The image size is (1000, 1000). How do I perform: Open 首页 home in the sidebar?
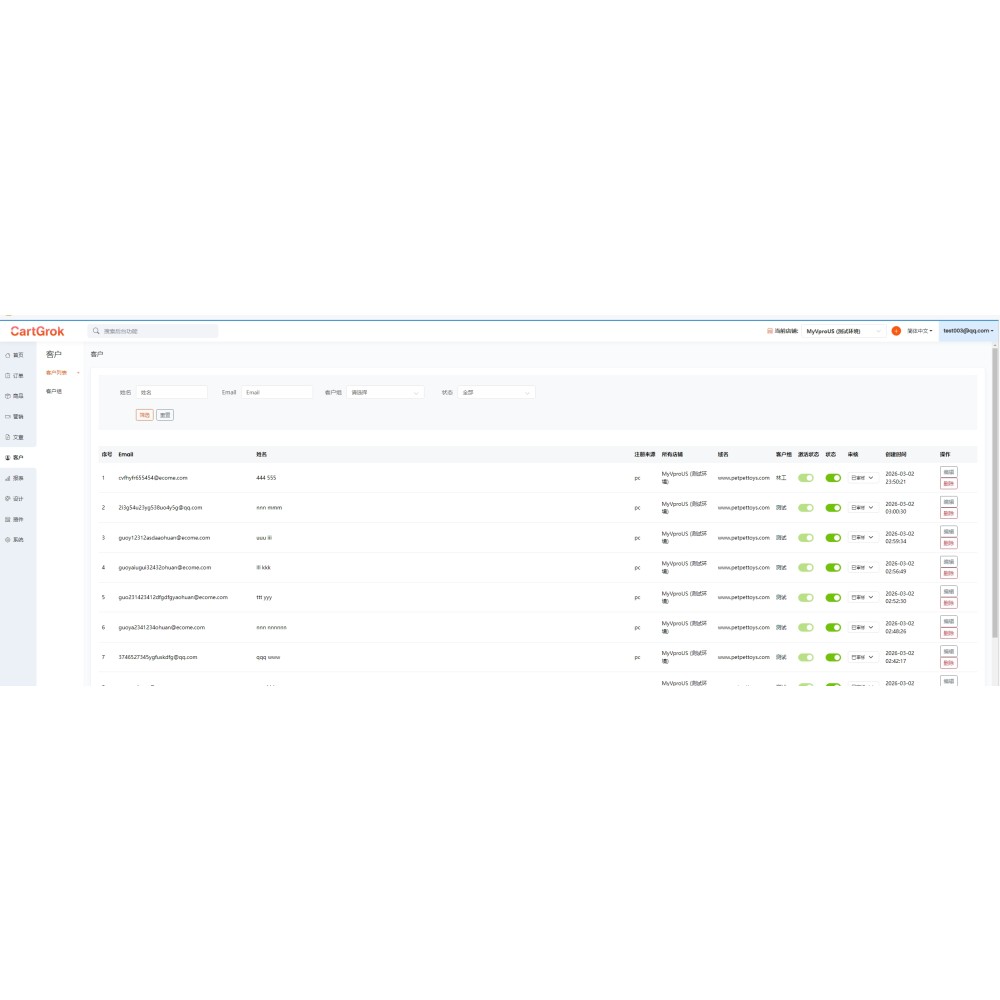click(x=17, y=355)
